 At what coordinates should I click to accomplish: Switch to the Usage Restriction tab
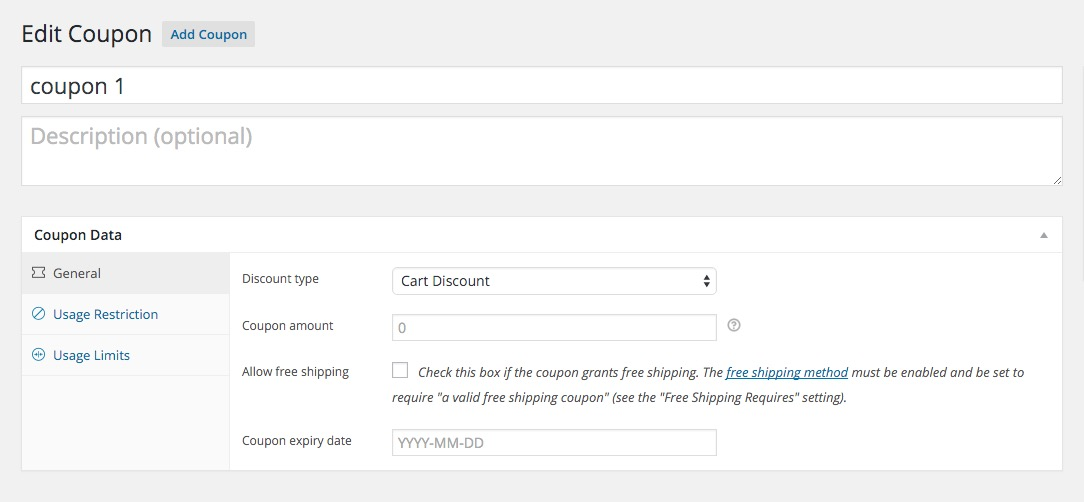[105, 314]
